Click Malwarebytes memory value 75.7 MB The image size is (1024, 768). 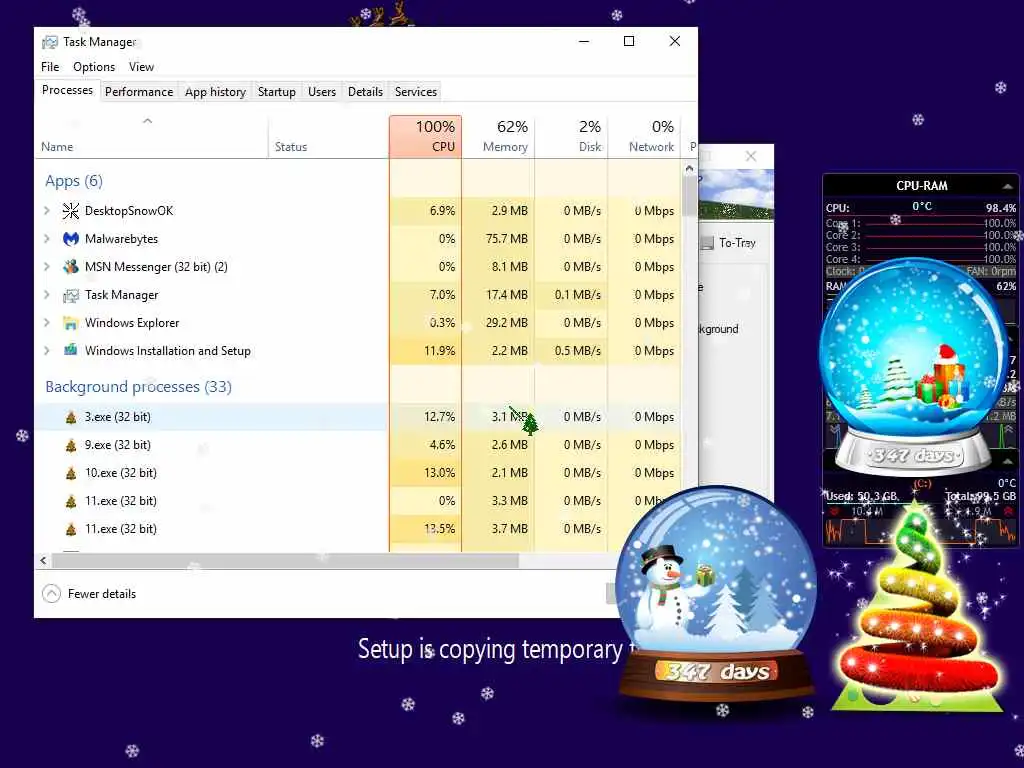click(x=506, y=239)
